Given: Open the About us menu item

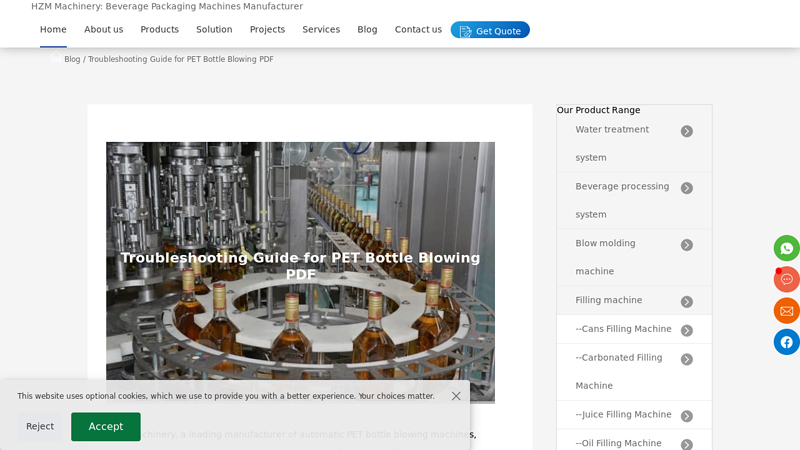Looking at the screenshot, I should point(104,30).
